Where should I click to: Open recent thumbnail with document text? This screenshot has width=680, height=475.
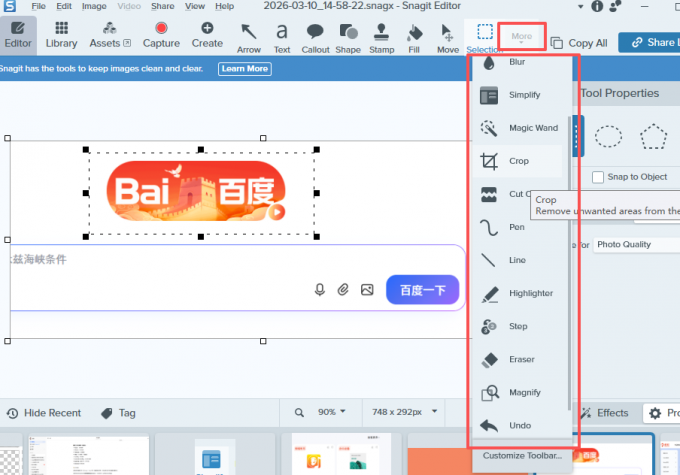(88, 455)
